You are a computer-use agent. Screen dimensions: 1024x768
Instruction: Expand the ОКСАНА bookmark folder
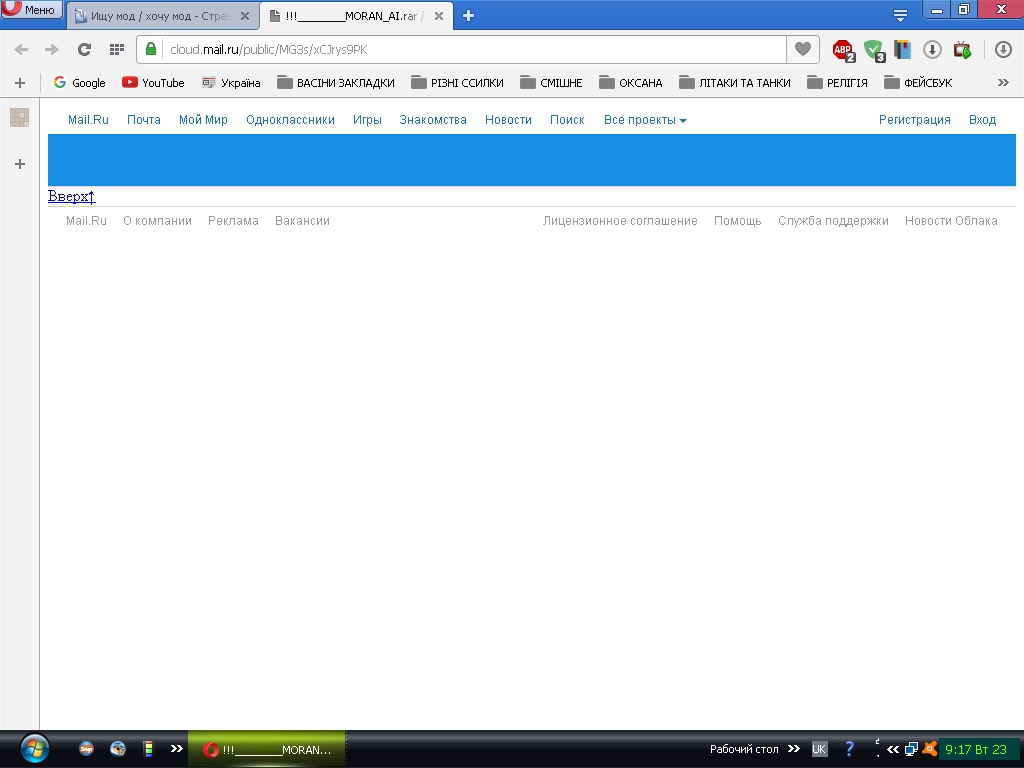(x=631, y=83)
